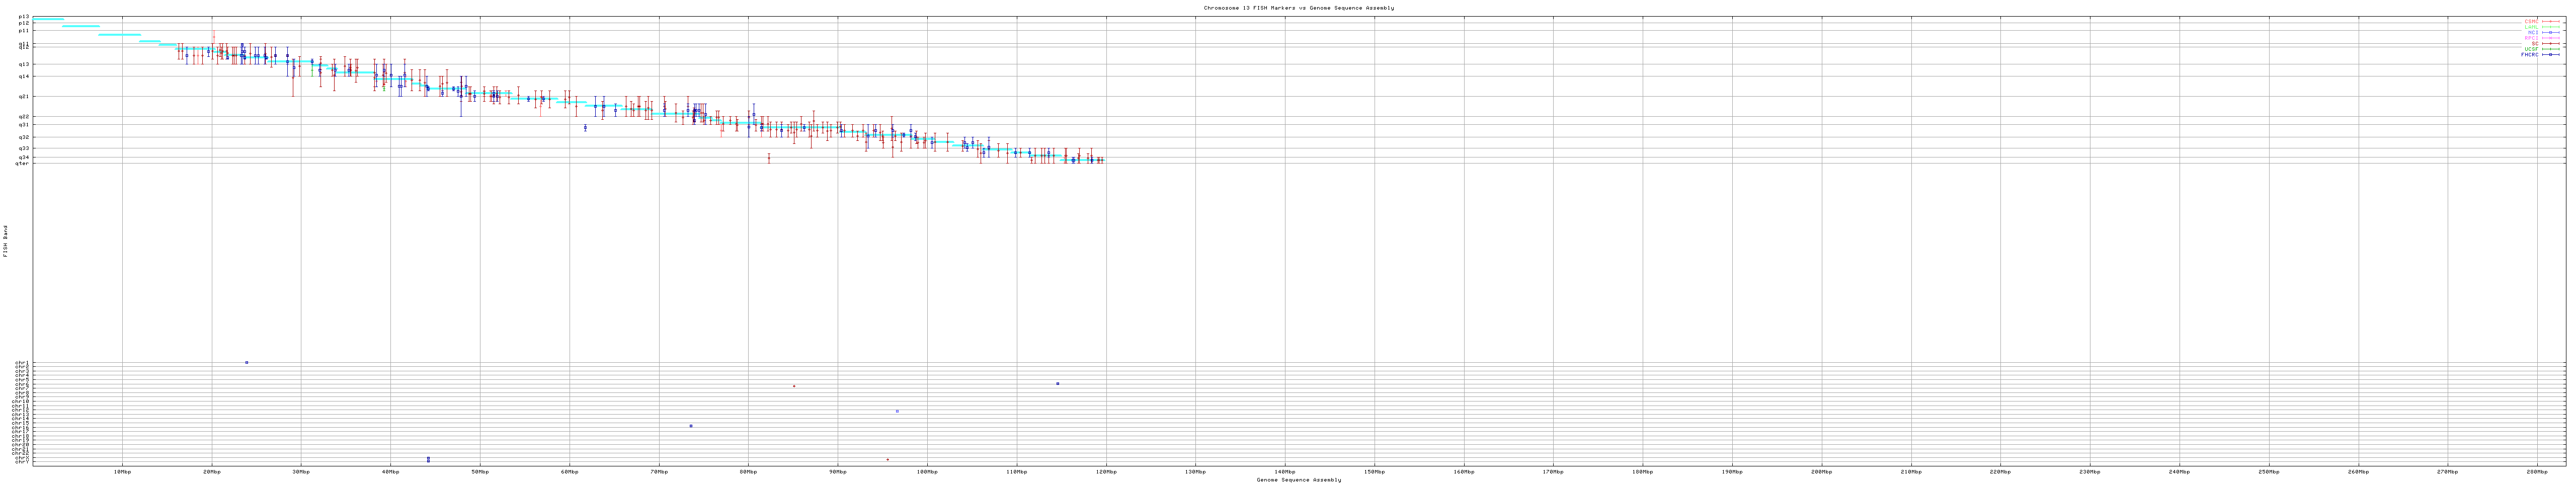
Task: Click the CSMC legend marker
Action: point(2550,21)
